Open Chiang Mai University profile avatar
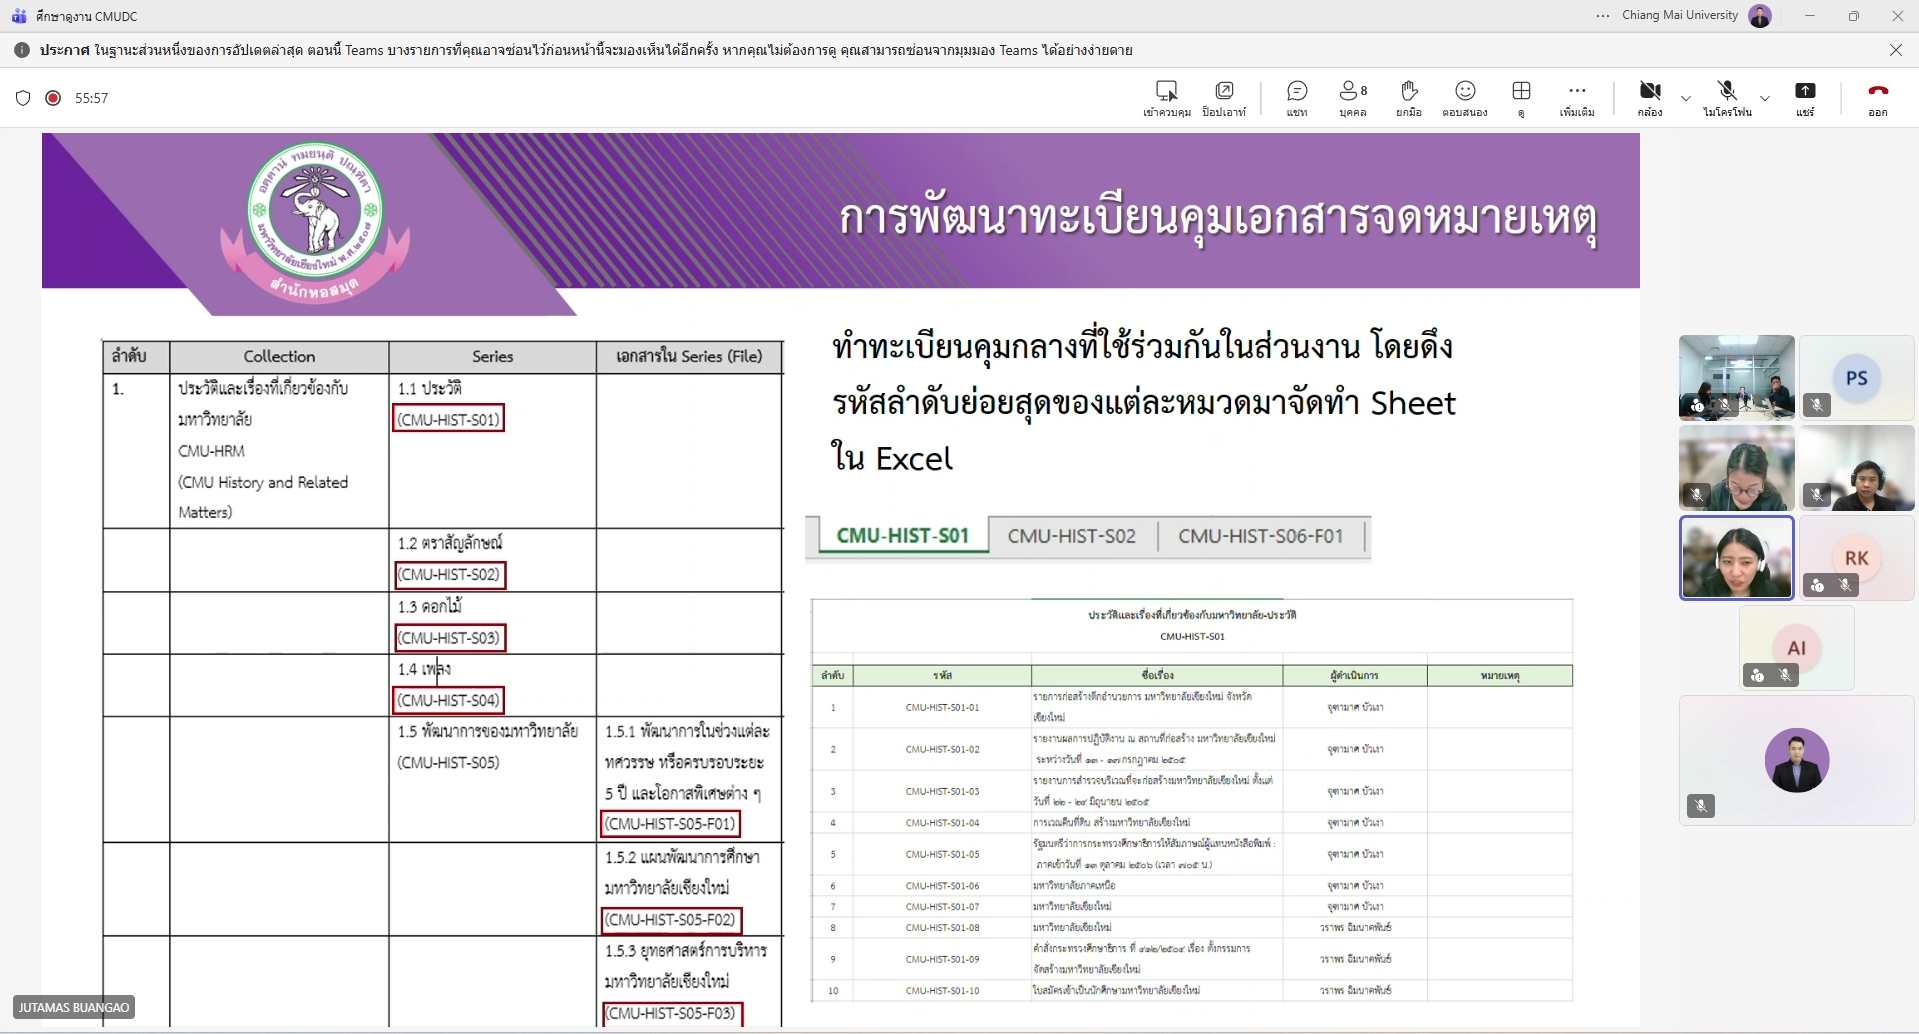 point(1760,16)
